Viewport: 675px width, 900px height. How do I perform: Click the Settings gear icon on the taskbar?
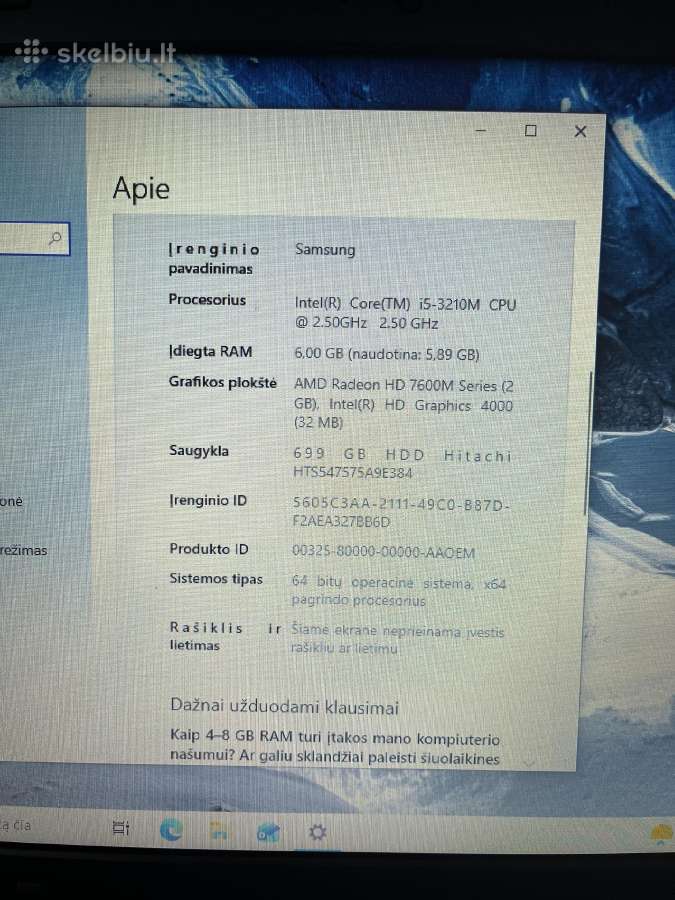click(x=317, y=832)
